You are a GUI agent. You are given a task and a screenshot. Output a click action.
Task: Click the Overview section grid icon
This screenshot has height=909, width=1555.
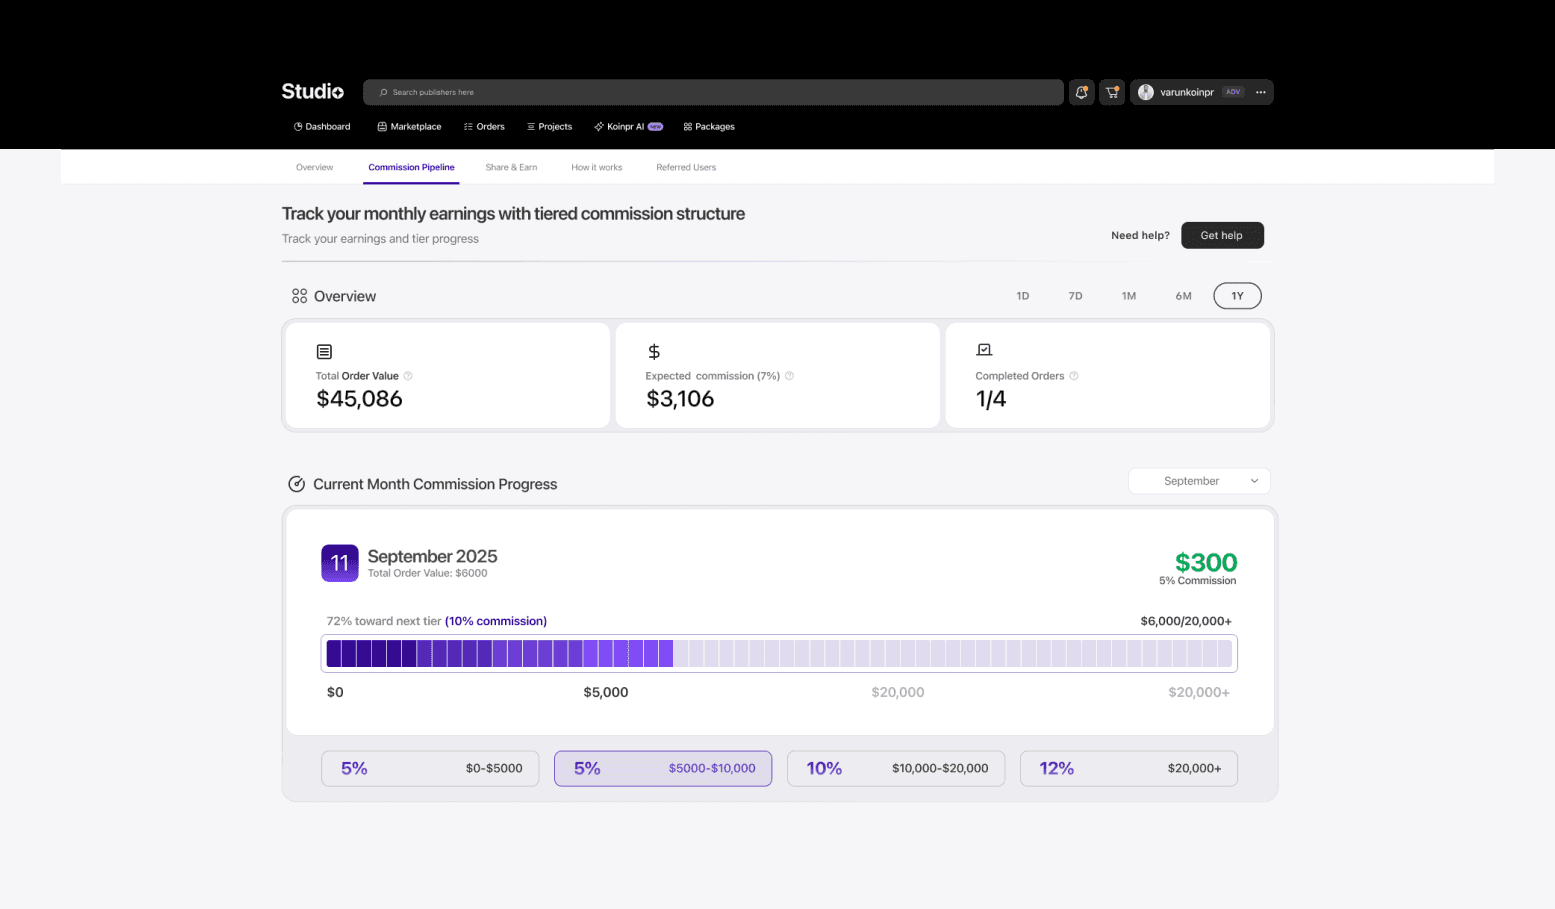[299, 296]
